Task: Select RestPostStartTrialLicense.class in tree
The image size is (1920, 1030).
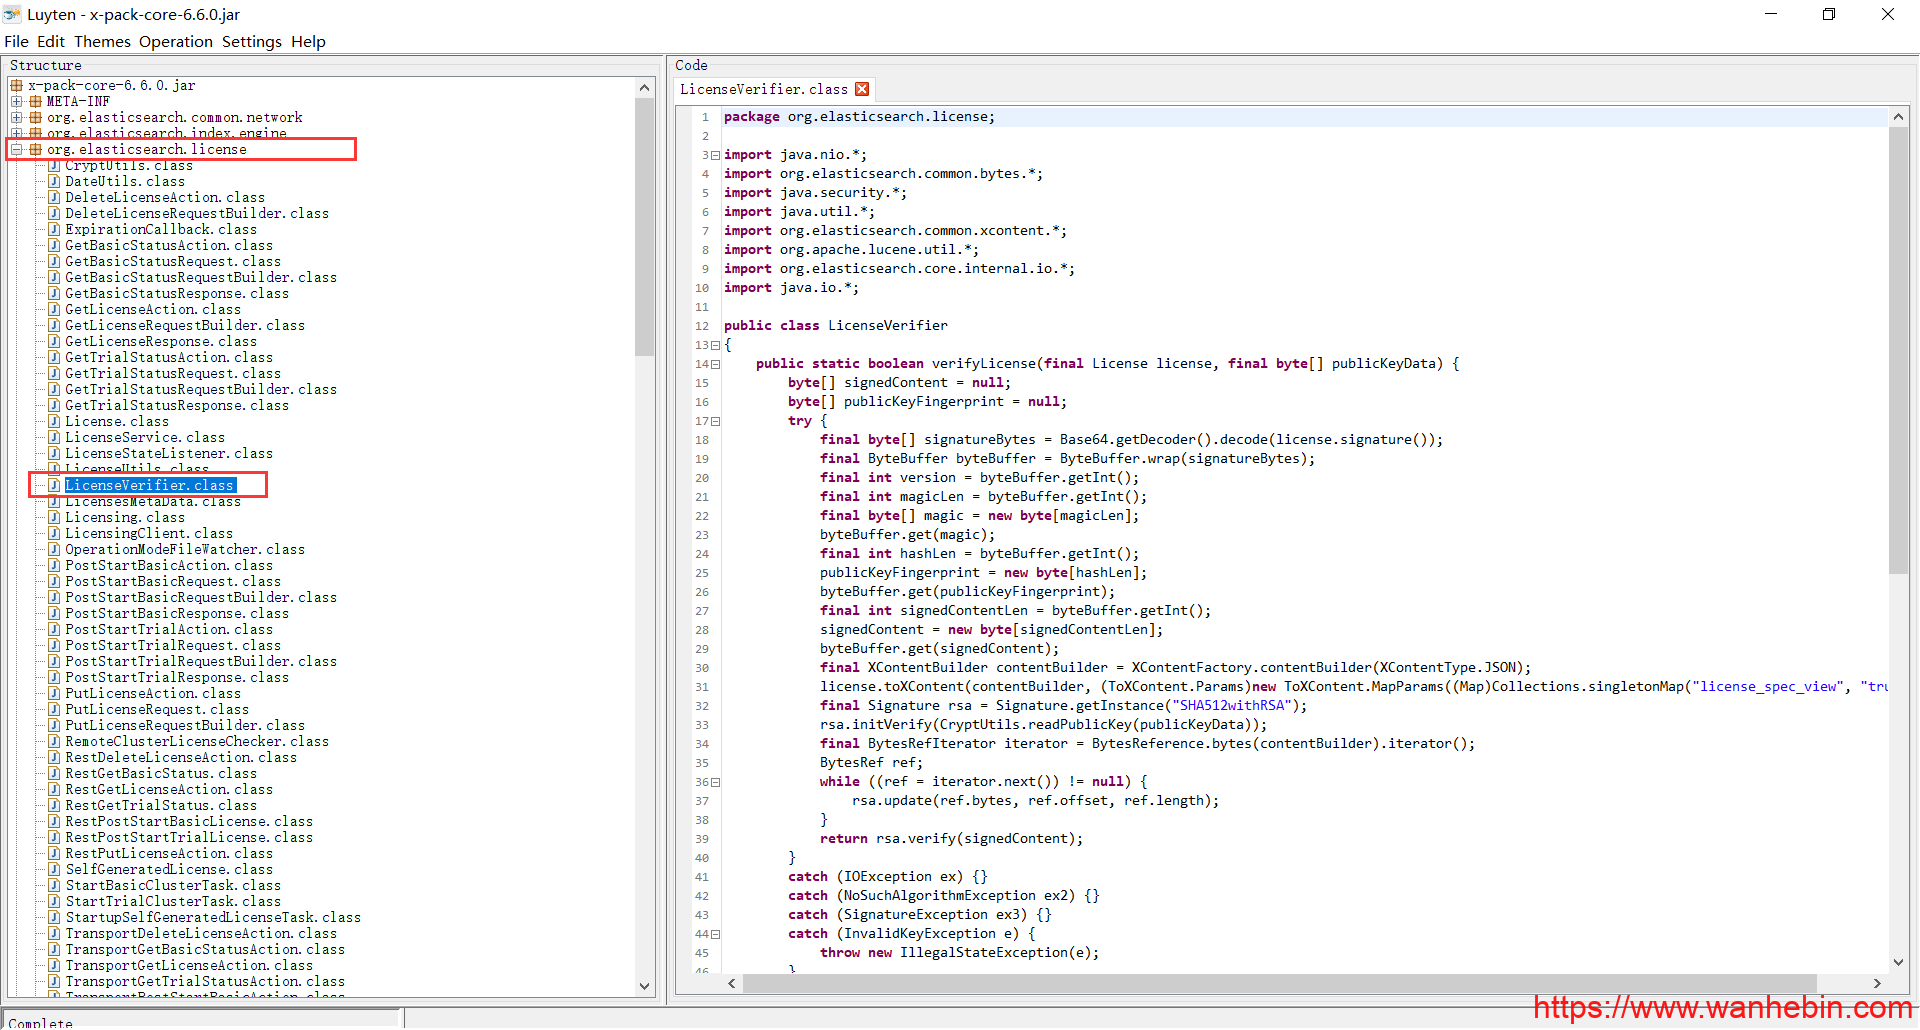Action: click(189, 837)
